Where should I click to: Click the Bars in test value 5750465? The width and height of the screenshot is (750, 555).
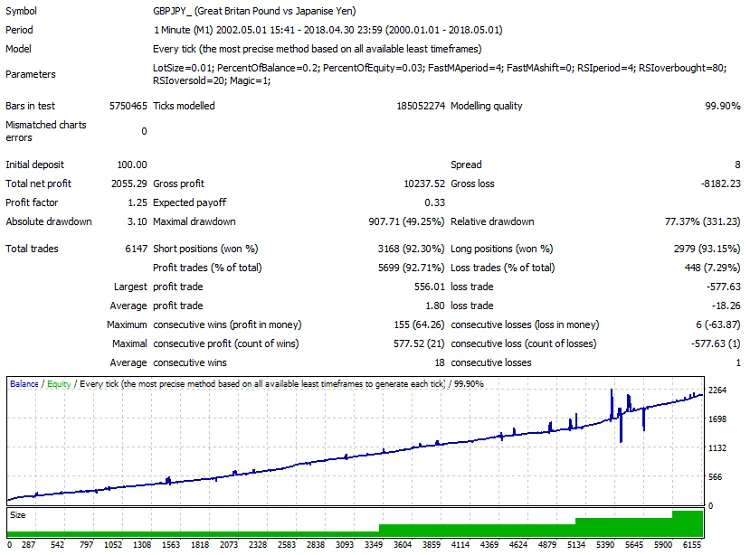pyautogui.click(x=127, y=106)
